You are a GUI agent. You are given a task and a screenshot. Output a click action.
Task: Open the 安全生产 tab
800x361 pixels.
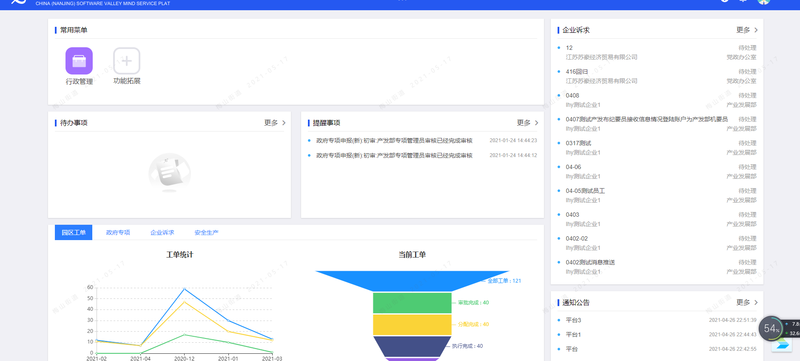pyautogui.click(x=206, y=233)
